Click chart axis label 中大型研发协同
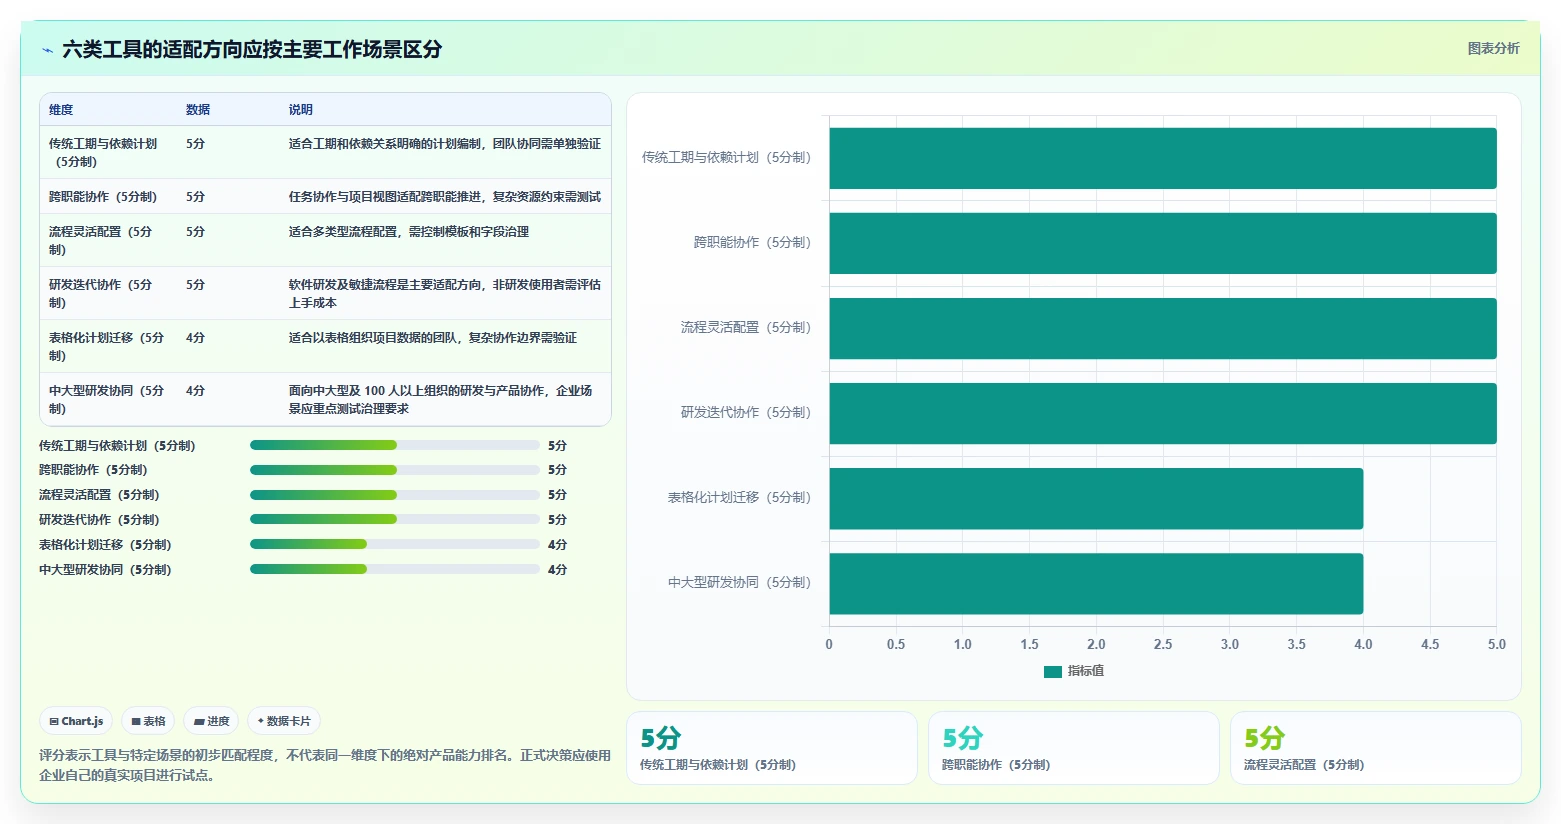Viewport: 1561px width, 824px height. pyautogui.click(x=740, y=583)
